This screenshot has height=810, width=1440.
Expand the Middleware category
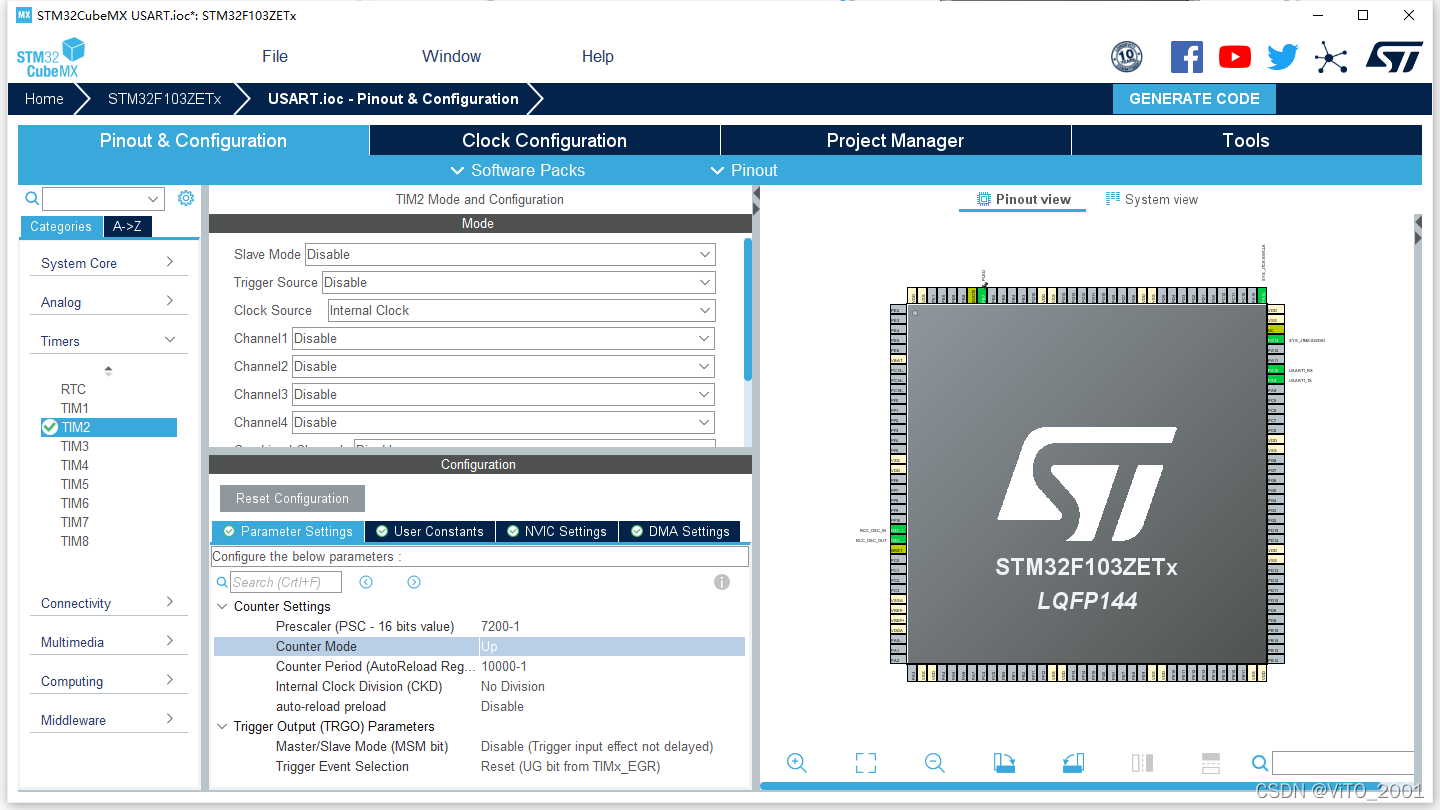coord(108,720)
